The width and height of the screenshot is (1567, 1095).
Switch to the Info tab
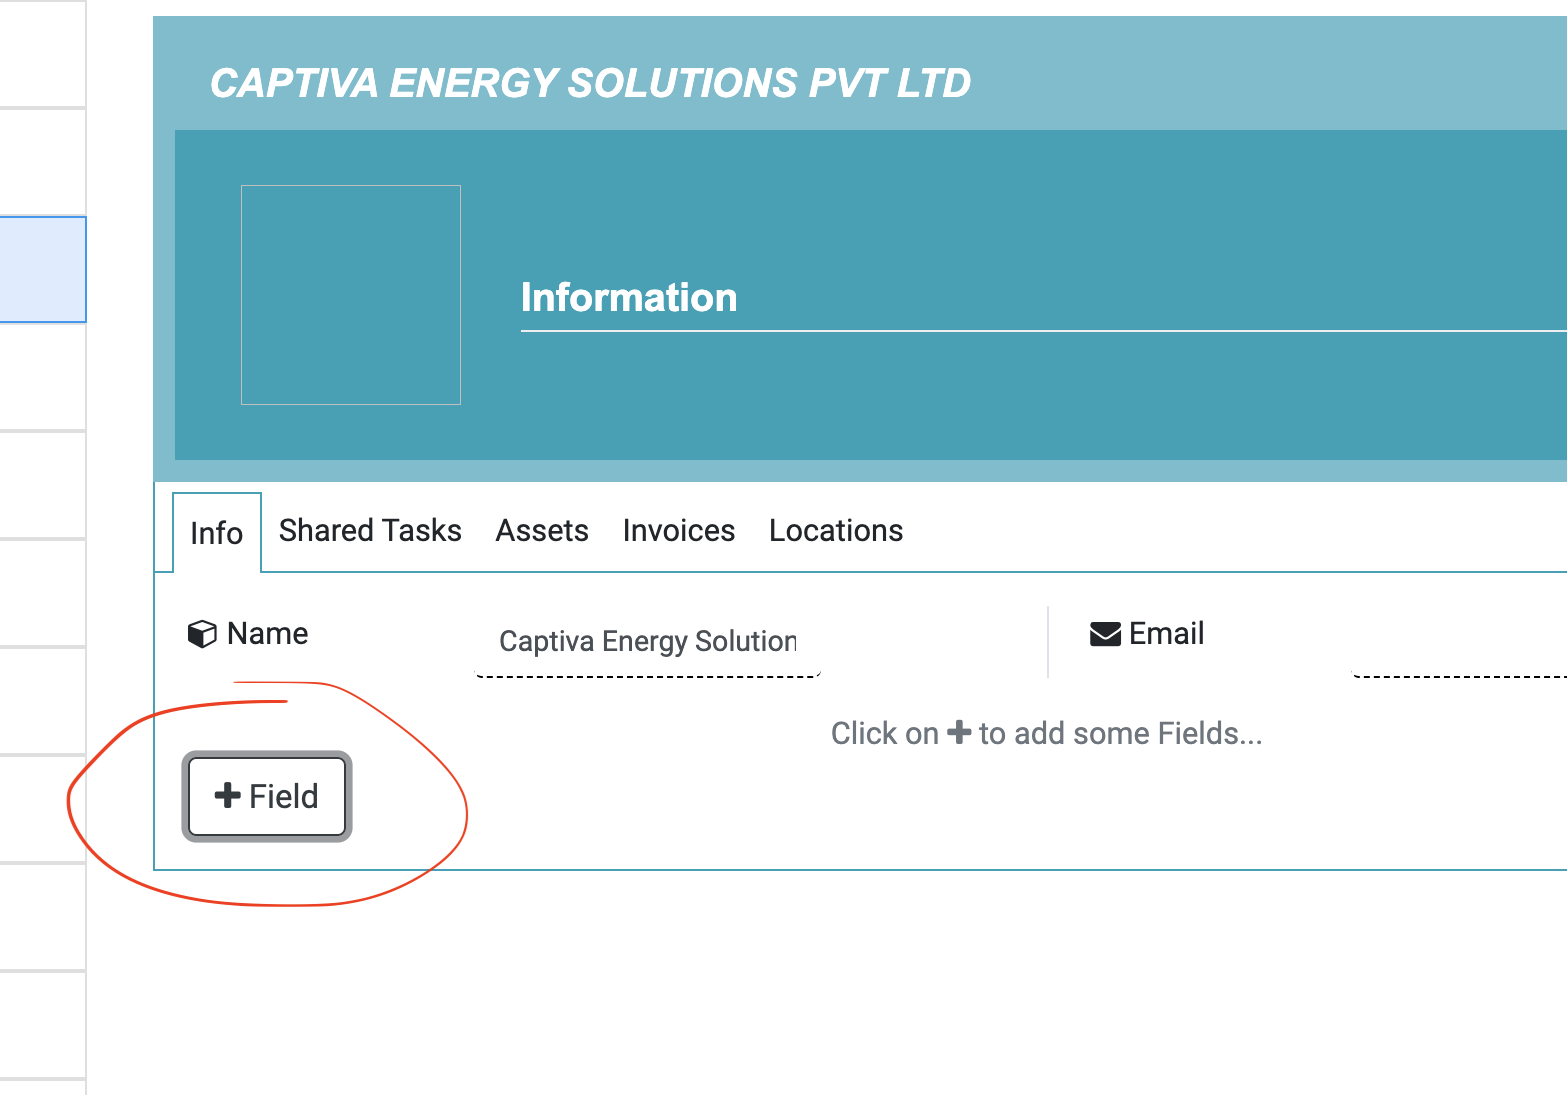tap(217, 533)
